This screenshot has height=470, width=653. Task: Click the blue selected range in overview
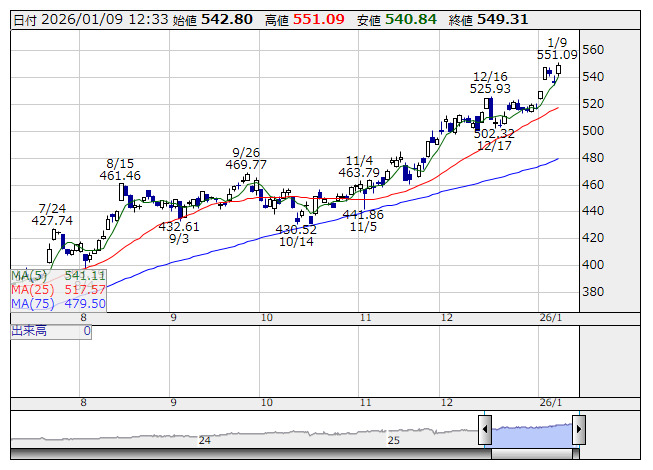coord(531,432)
